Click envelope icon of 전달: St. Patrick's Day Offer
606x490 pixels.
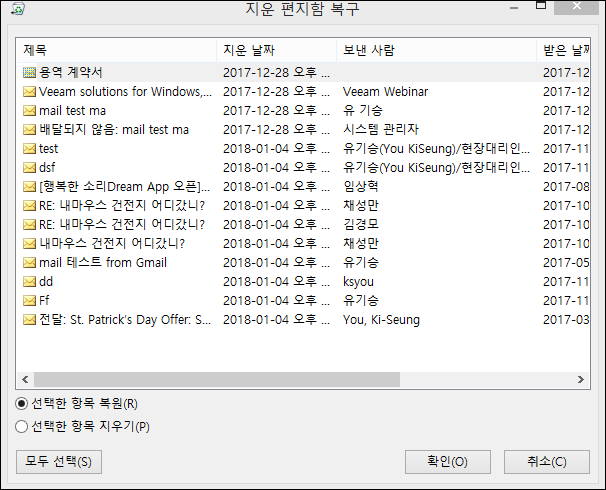pos(29,320)
